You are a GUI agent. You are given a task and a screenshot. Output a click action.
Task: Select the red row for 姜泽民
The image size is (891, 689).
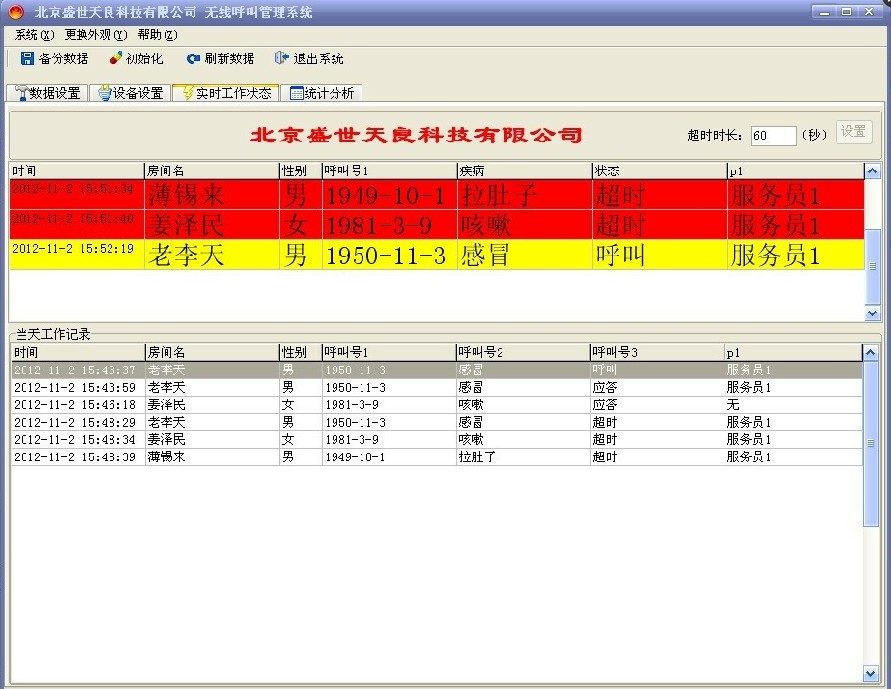coord(437,224)
